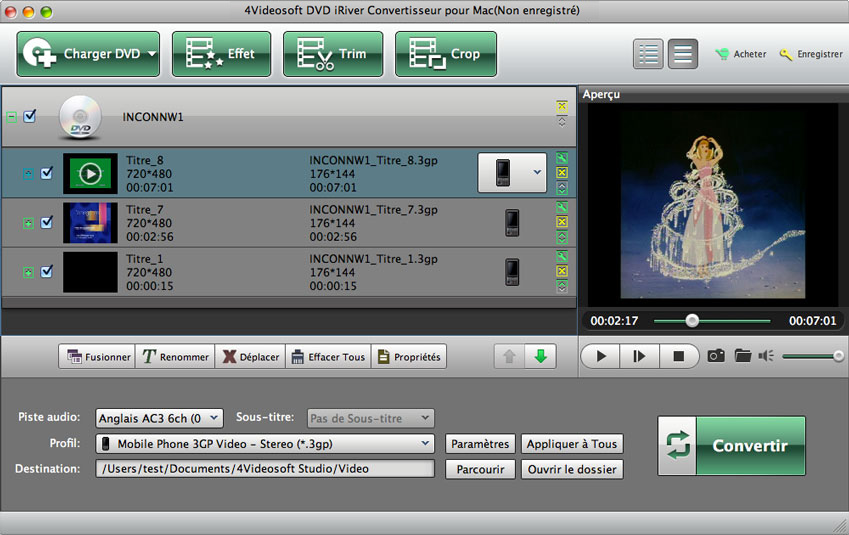Image resolution: width=849 pixels, height=535 pixels.
Task: Click the DVD disc icon for INCONNW1
Action: click(x=80, y=116)
